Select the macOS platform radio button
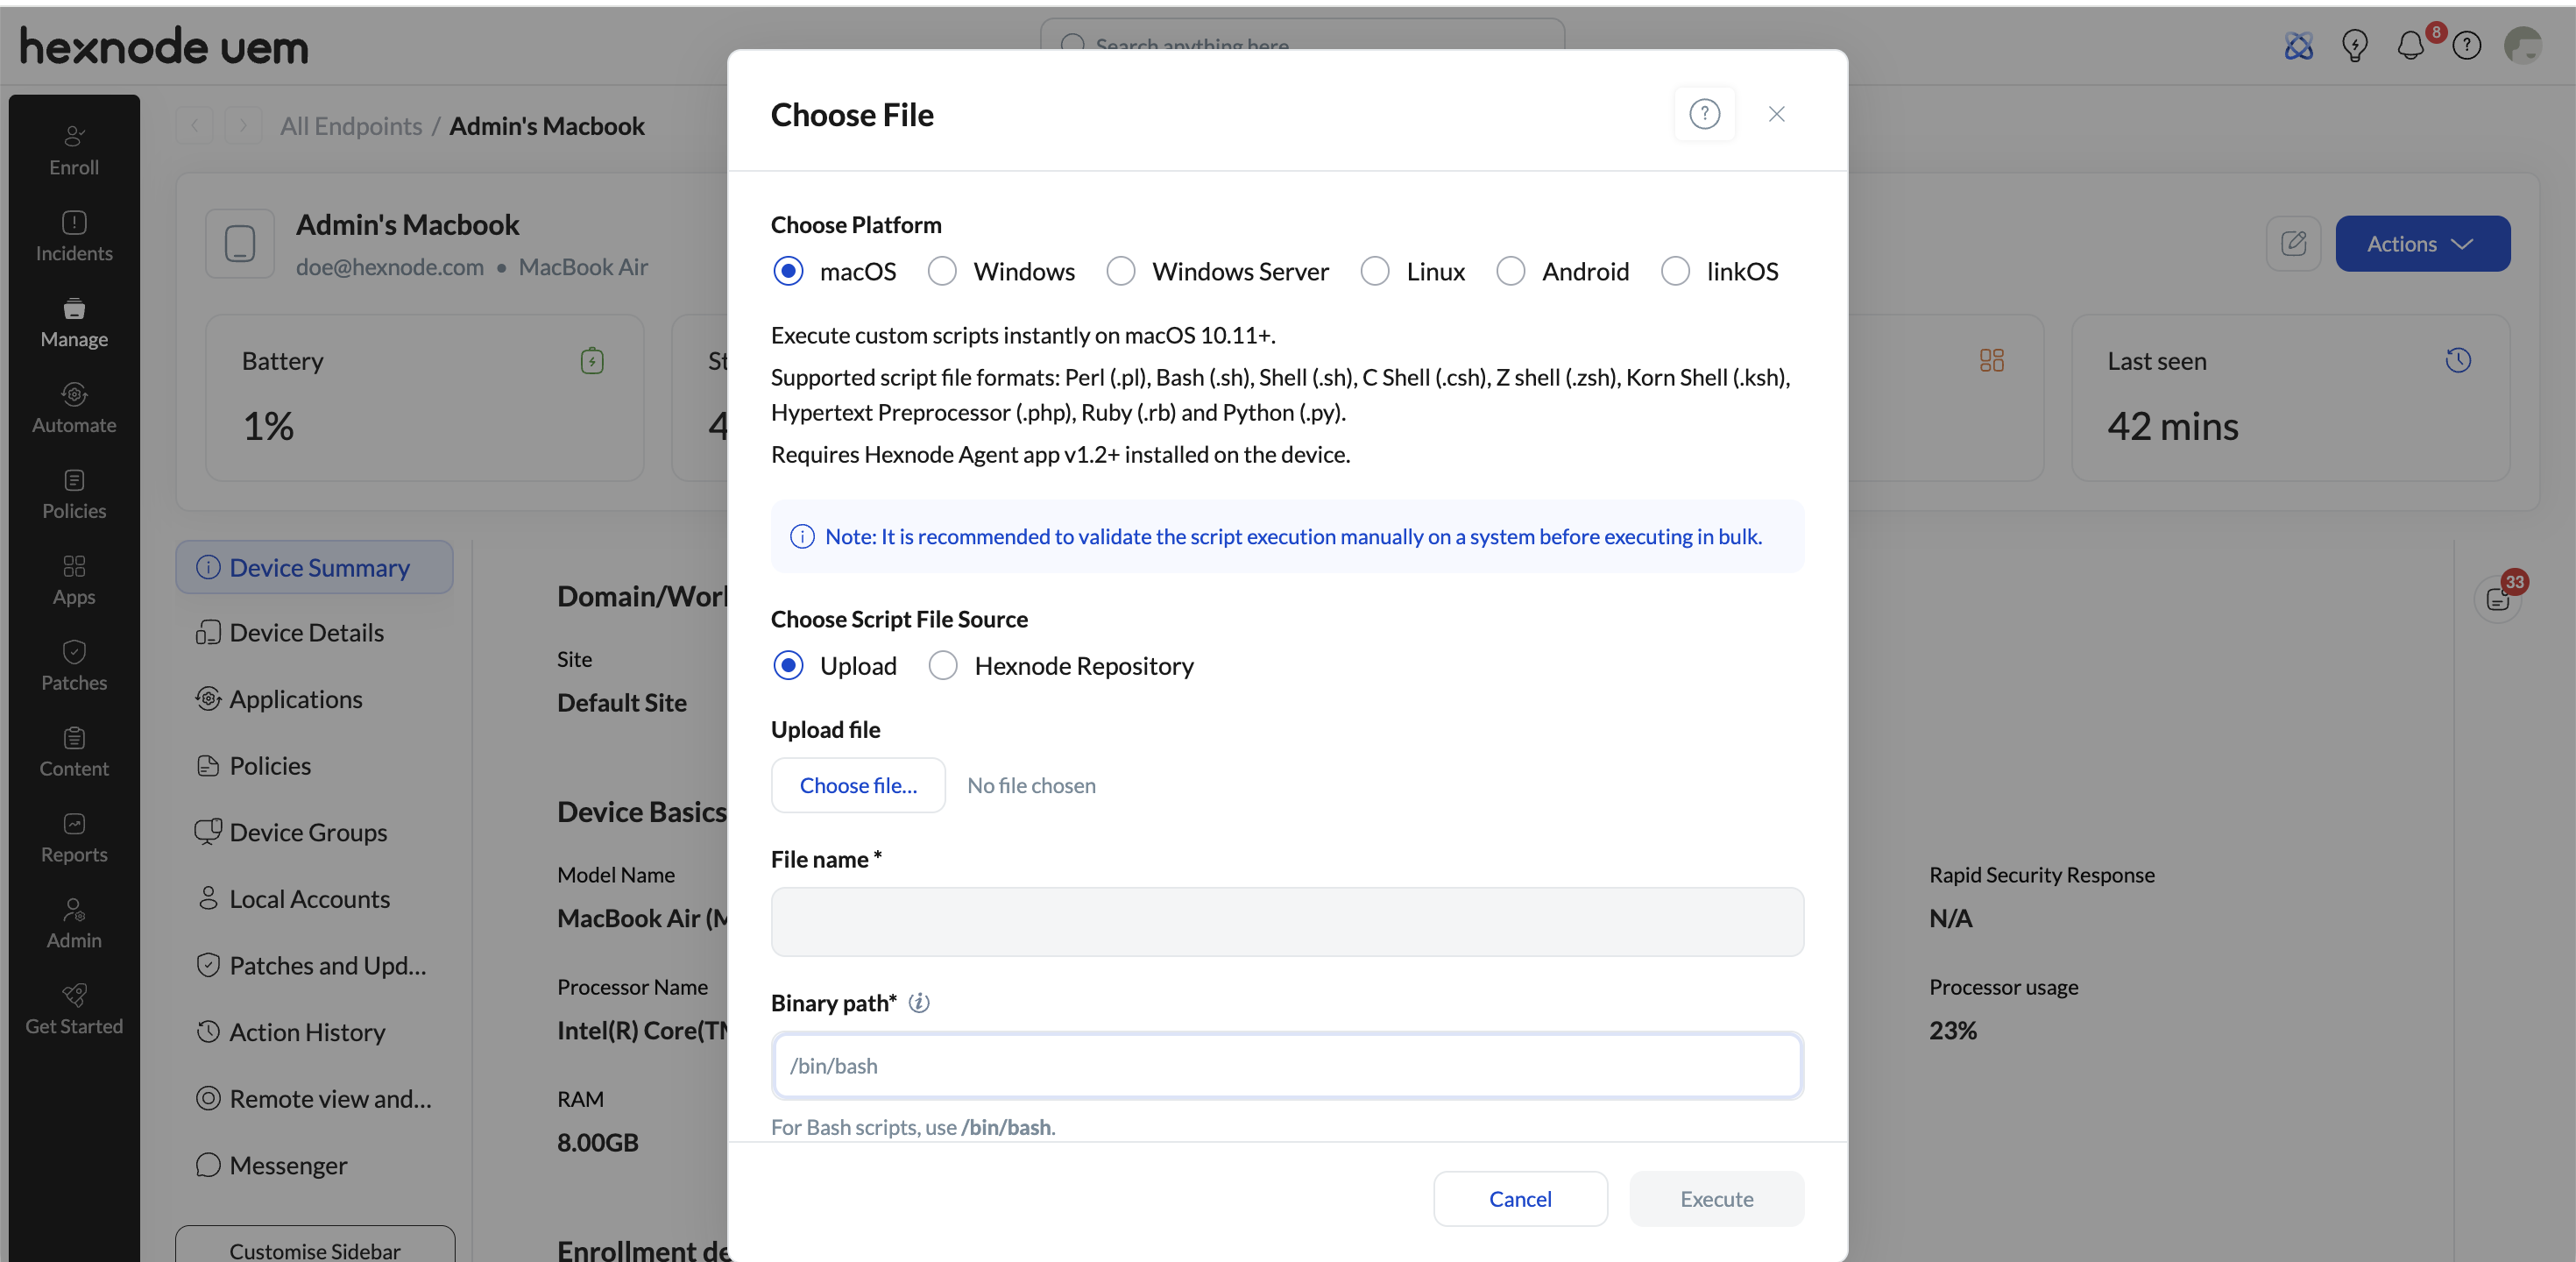The width and height of the screenshot is (2576, 1262). point(788,271)
